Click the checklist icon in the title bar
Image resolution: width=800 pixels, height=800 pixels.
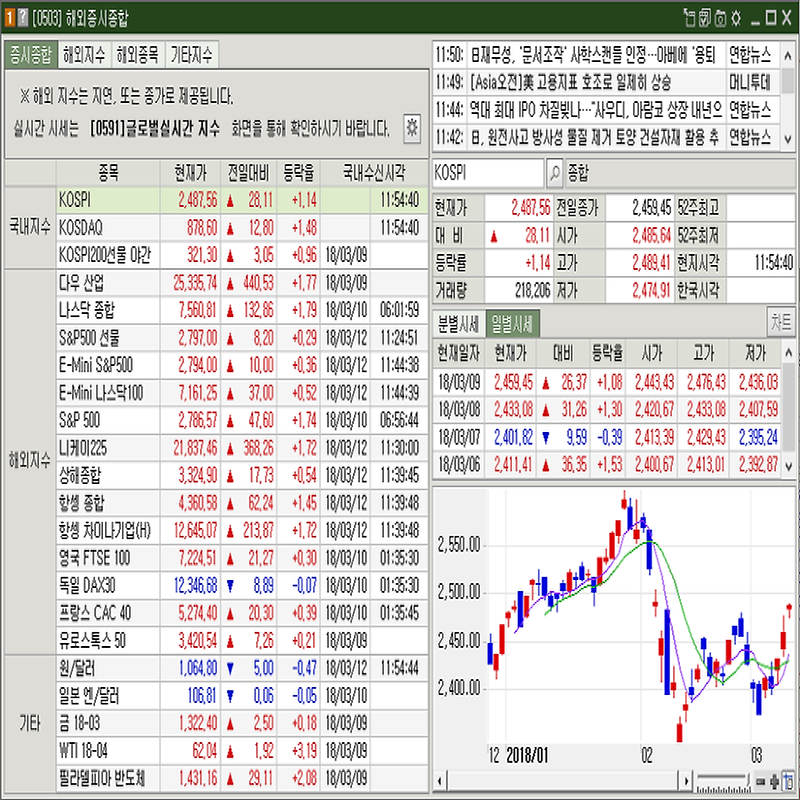[x=705, y=17]
